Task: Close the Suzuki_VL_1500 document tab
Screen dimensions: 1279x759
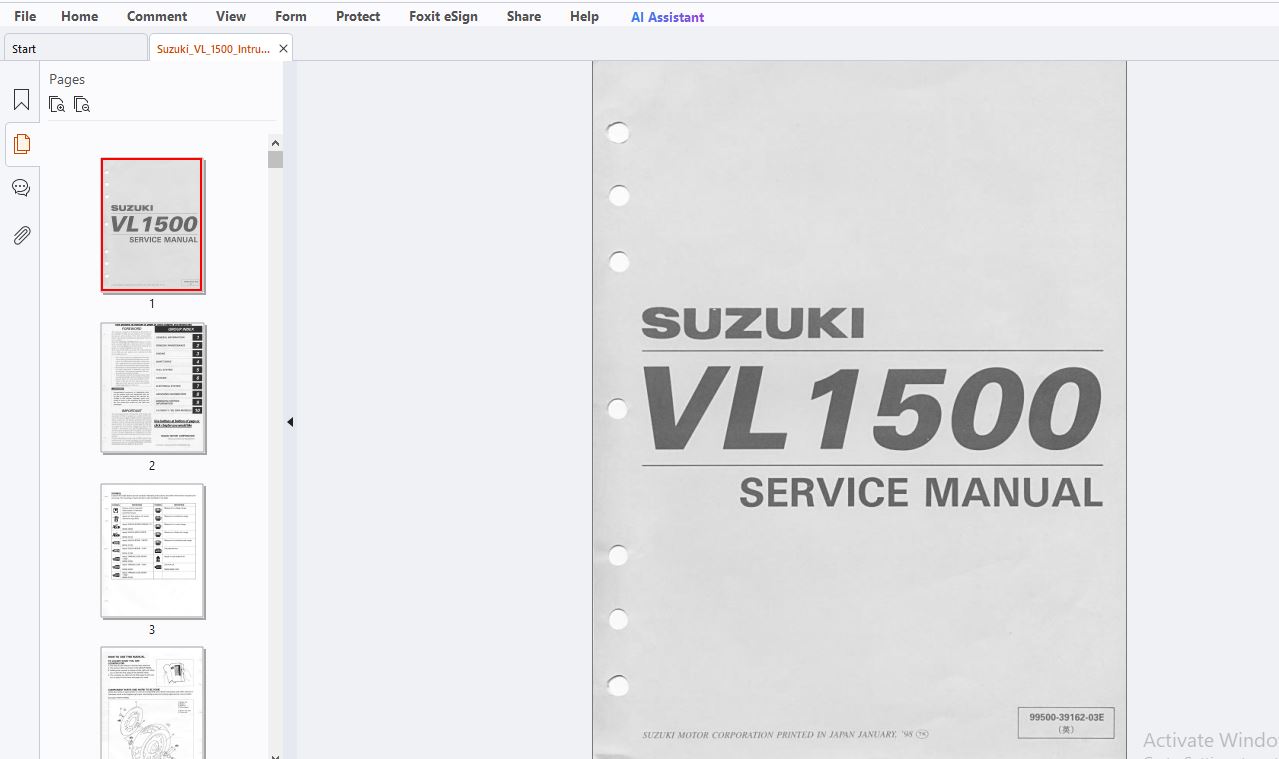Action: (283, 48)
